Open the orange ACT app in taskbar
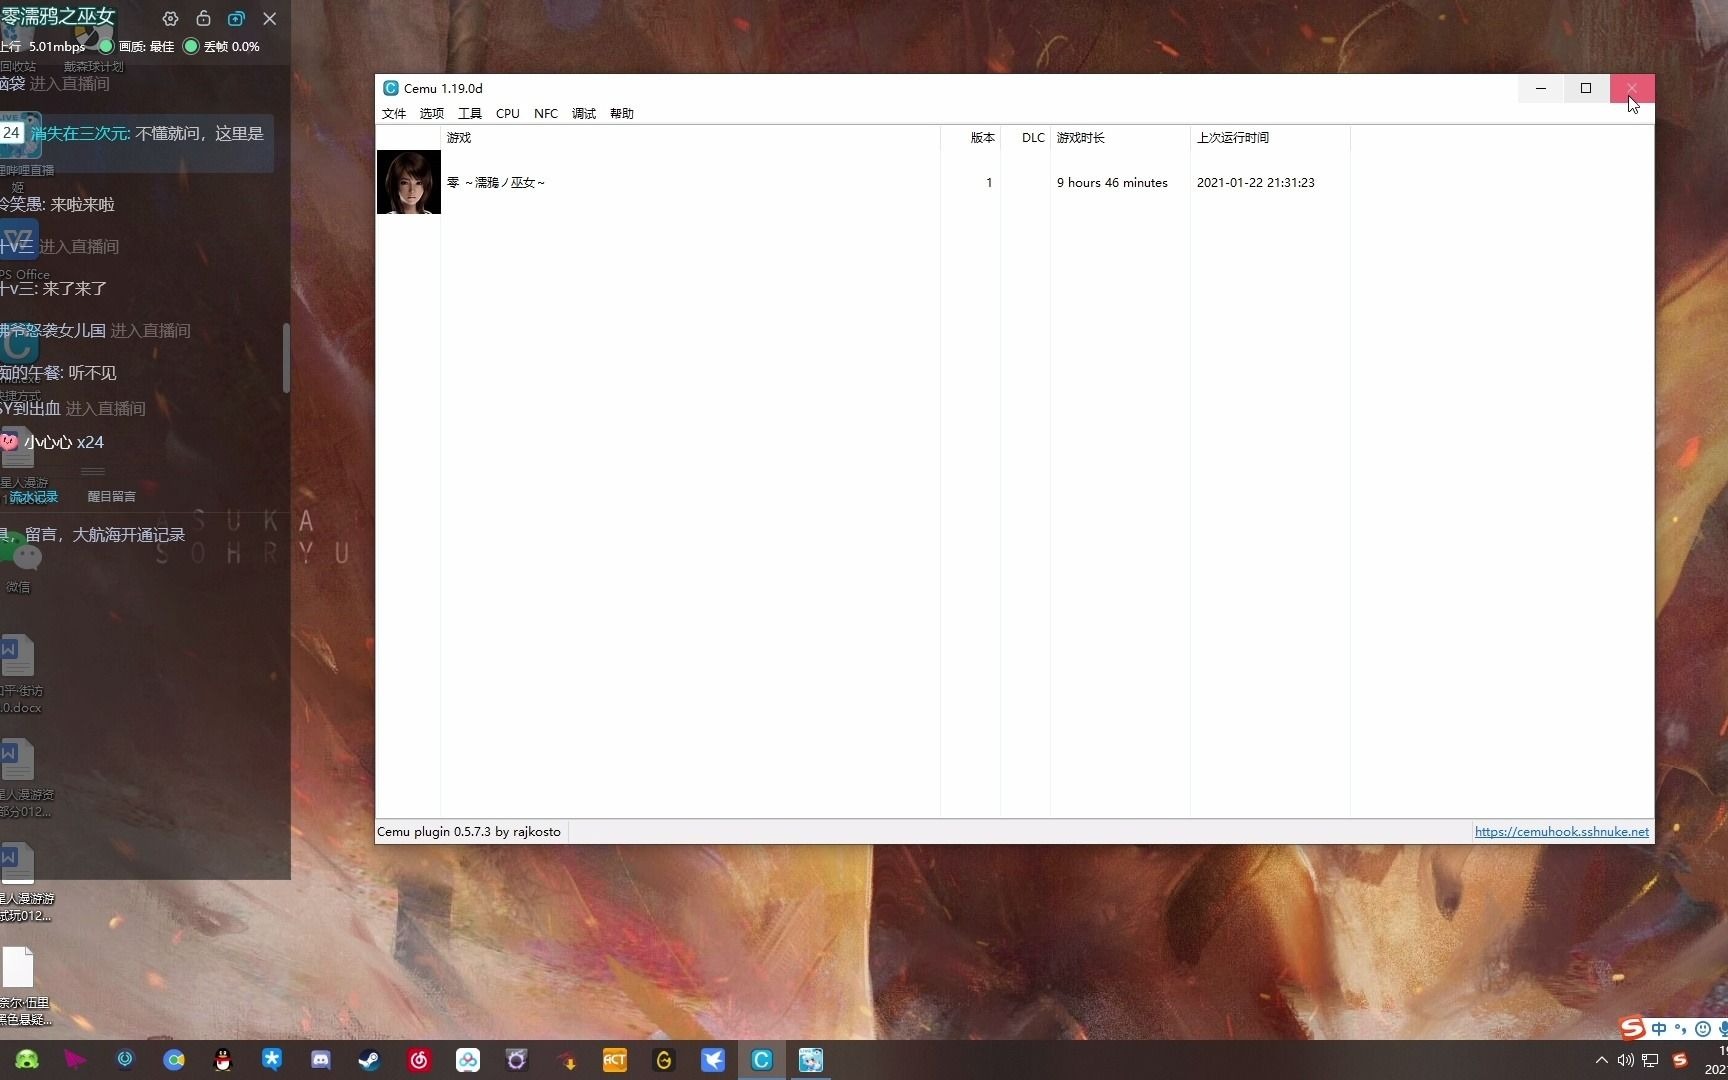1728x1080 pixels. coord(615,1060)
